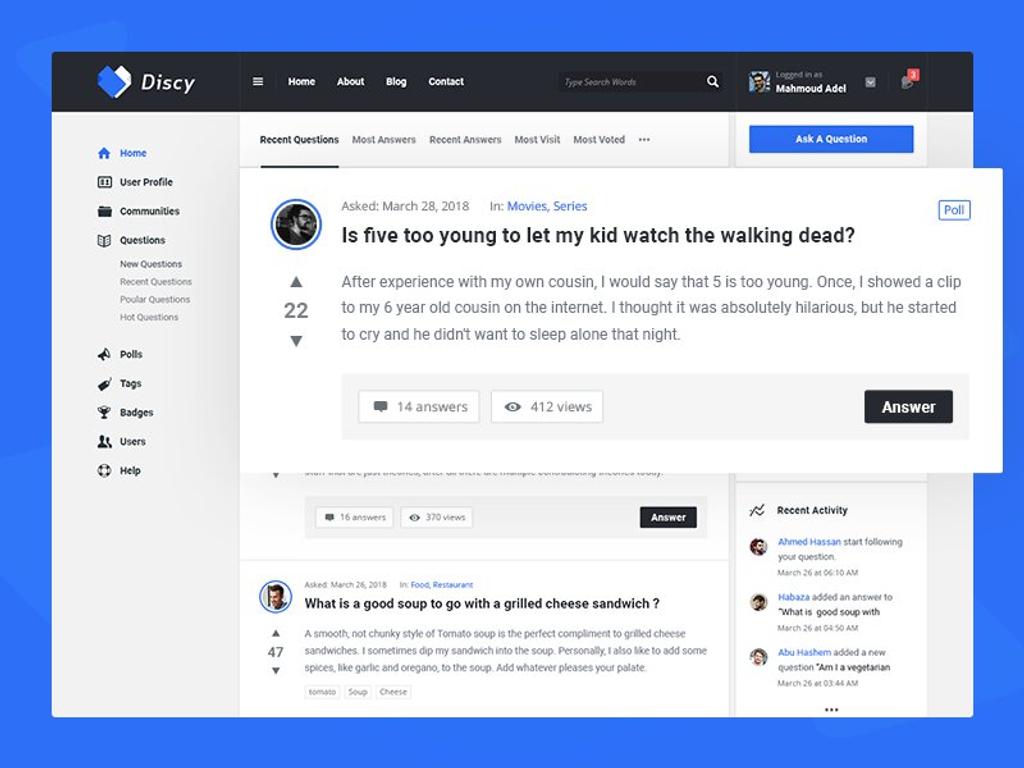Click the Communities folder icon
The height and width of the screenshot is (768, 1024).
click(x=104, y=211)
